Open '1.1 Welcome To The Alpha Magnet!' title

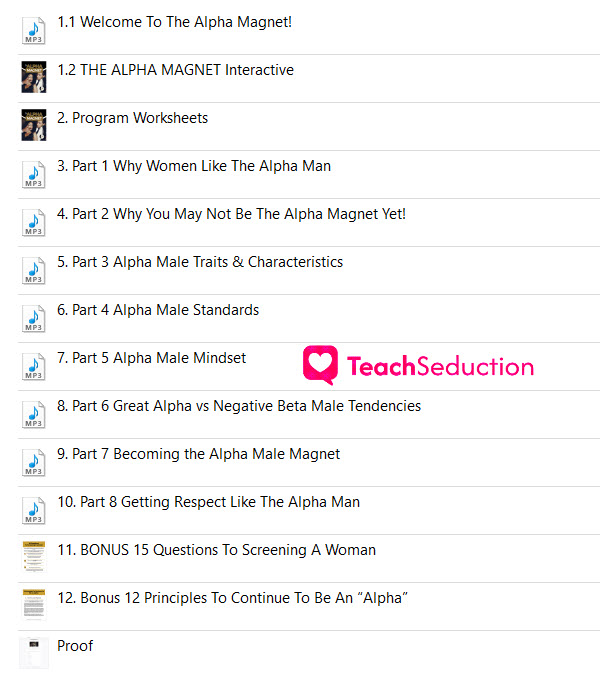pyautogui.click(x=174, y=22)
